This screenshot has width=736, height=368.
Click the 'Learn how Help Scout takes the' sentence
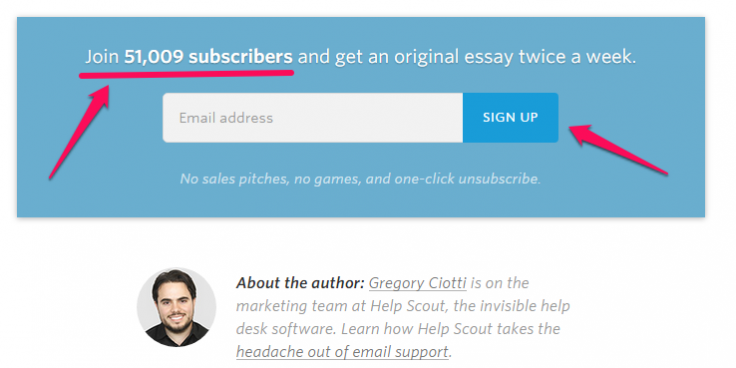[451, 329]
